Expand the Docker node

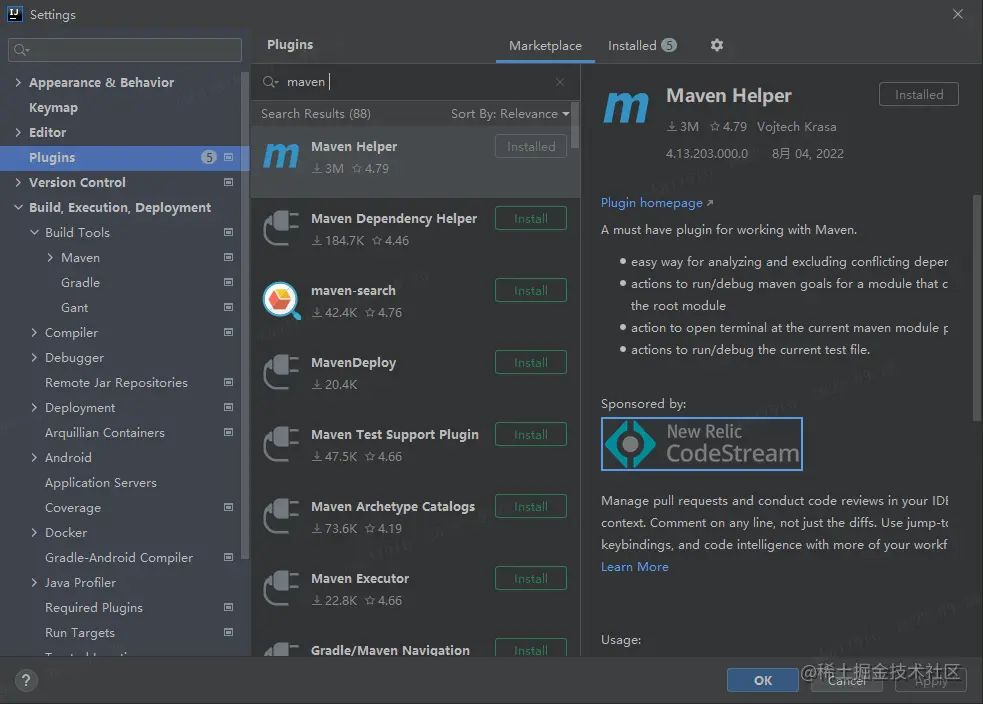point(34,532)
